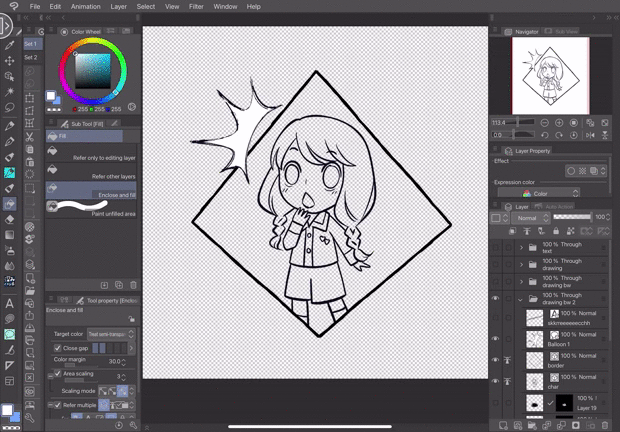620x432 pixels.
Task: Open the Normal blending mode dropdown
Action: 529,217
